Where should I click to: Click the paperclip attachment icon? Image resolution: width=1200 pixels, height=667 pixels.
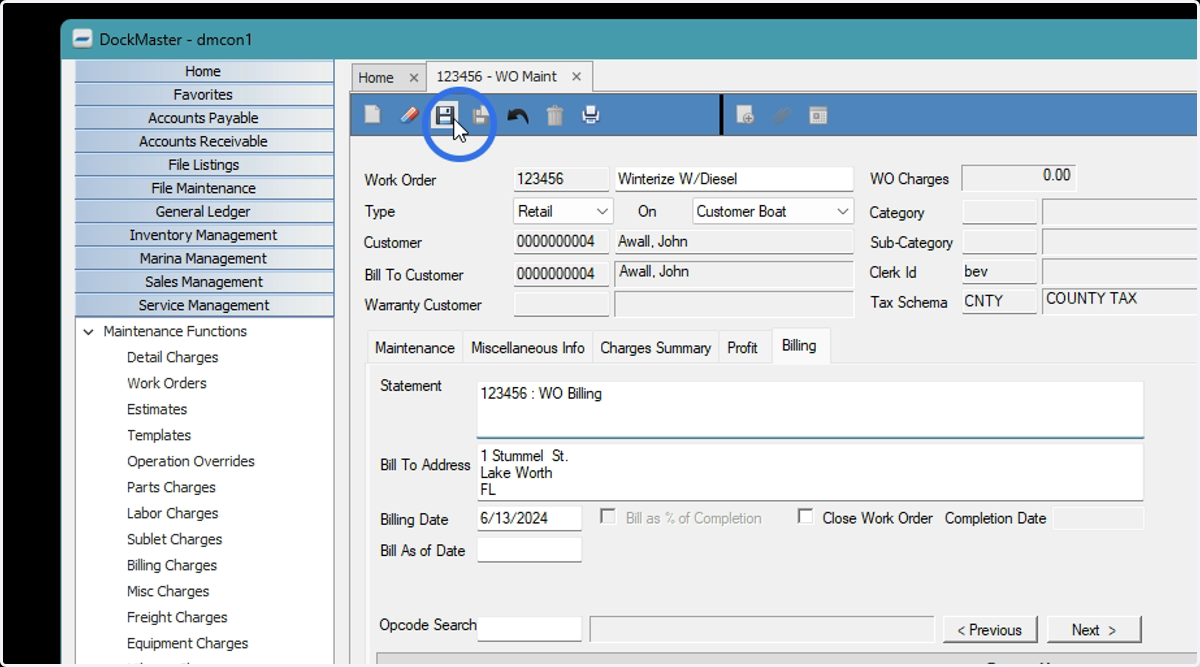pyautogui.click(x=782, y=115)
